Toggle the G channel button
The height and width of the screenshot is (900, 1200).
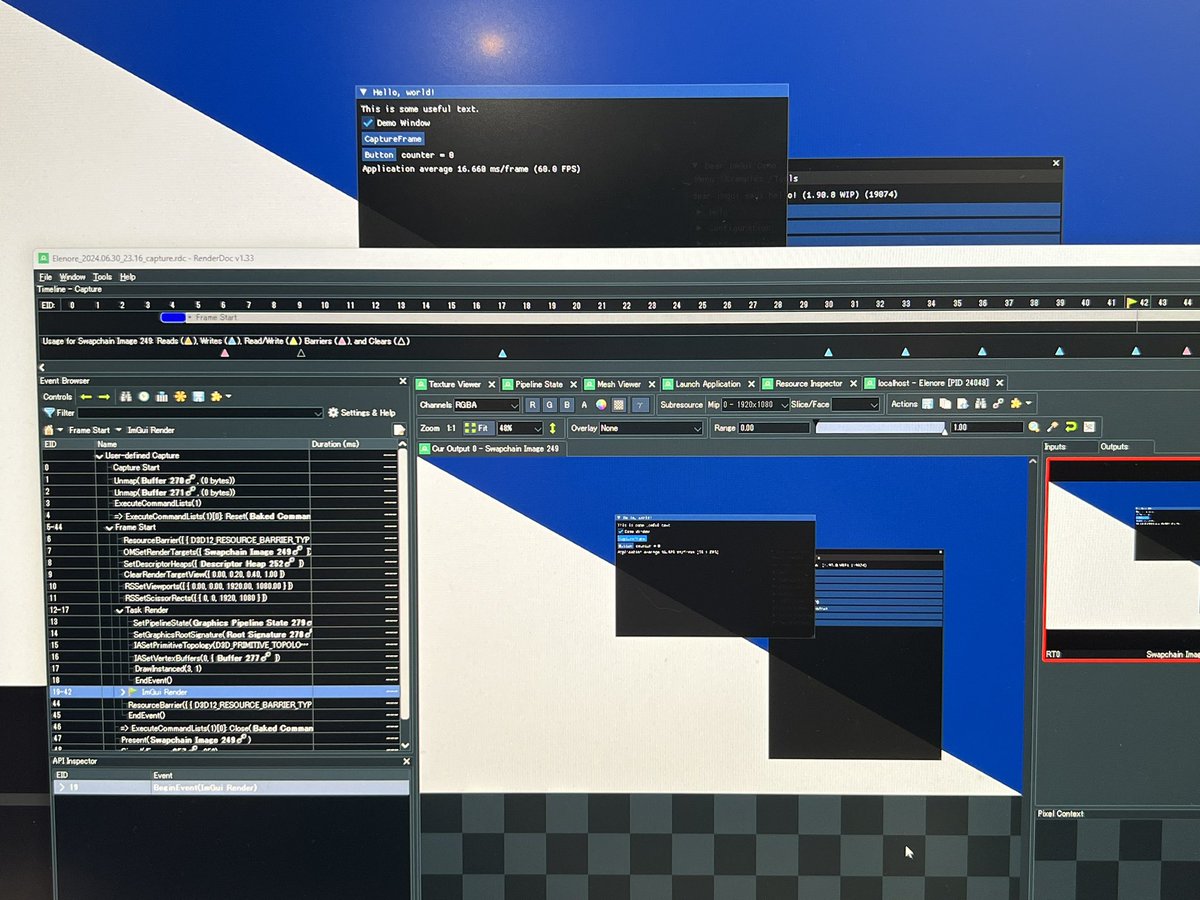pyautogui.click(x=549, y=403)
